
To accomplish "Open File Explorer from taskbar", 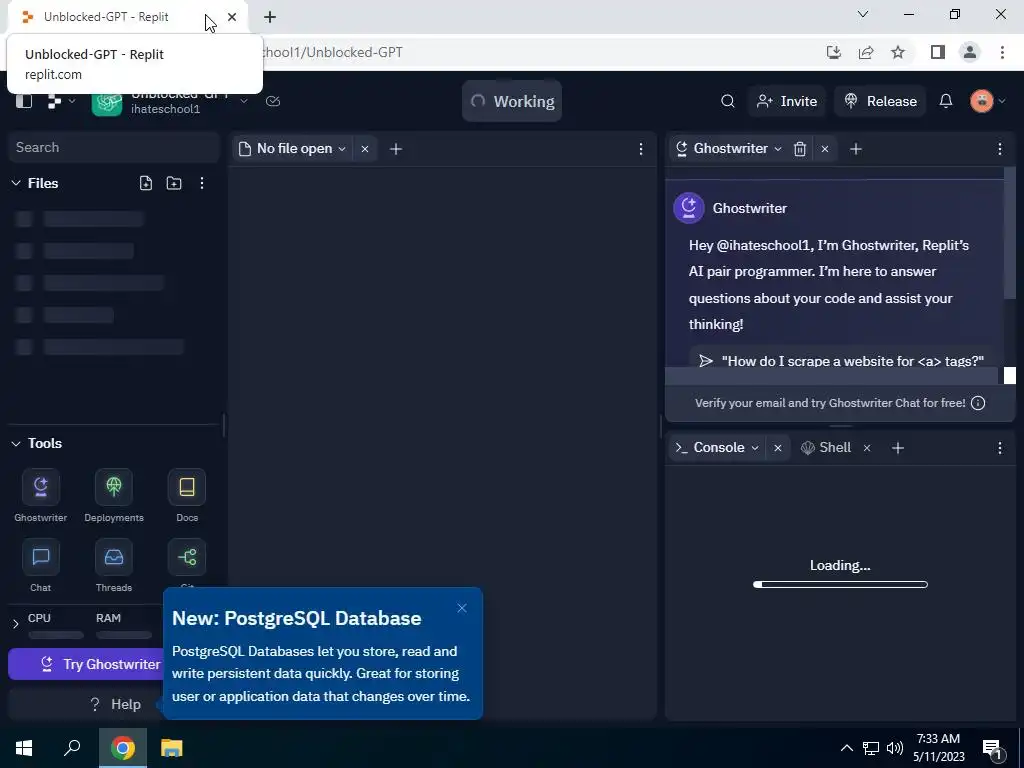I will click(172, 748).
